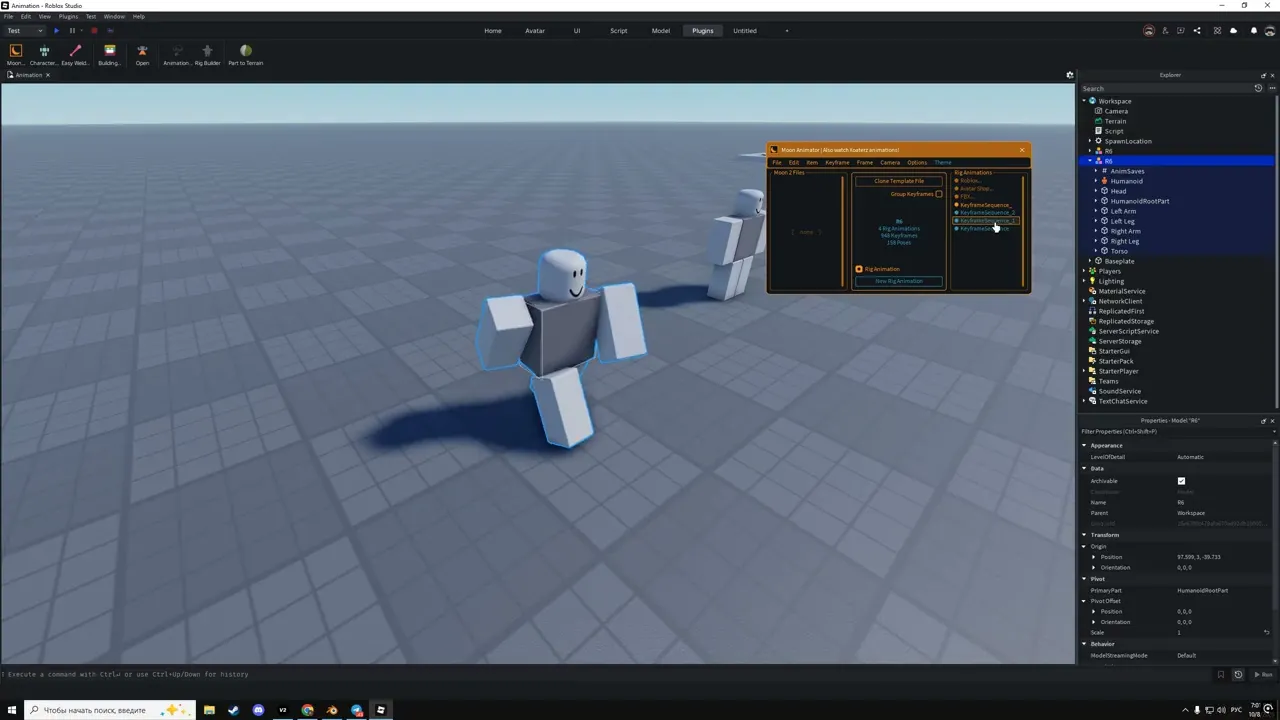The image size is (1280, 720).
Task: Select HumanoidRootPart in the Explorer
Action: 1140,201
